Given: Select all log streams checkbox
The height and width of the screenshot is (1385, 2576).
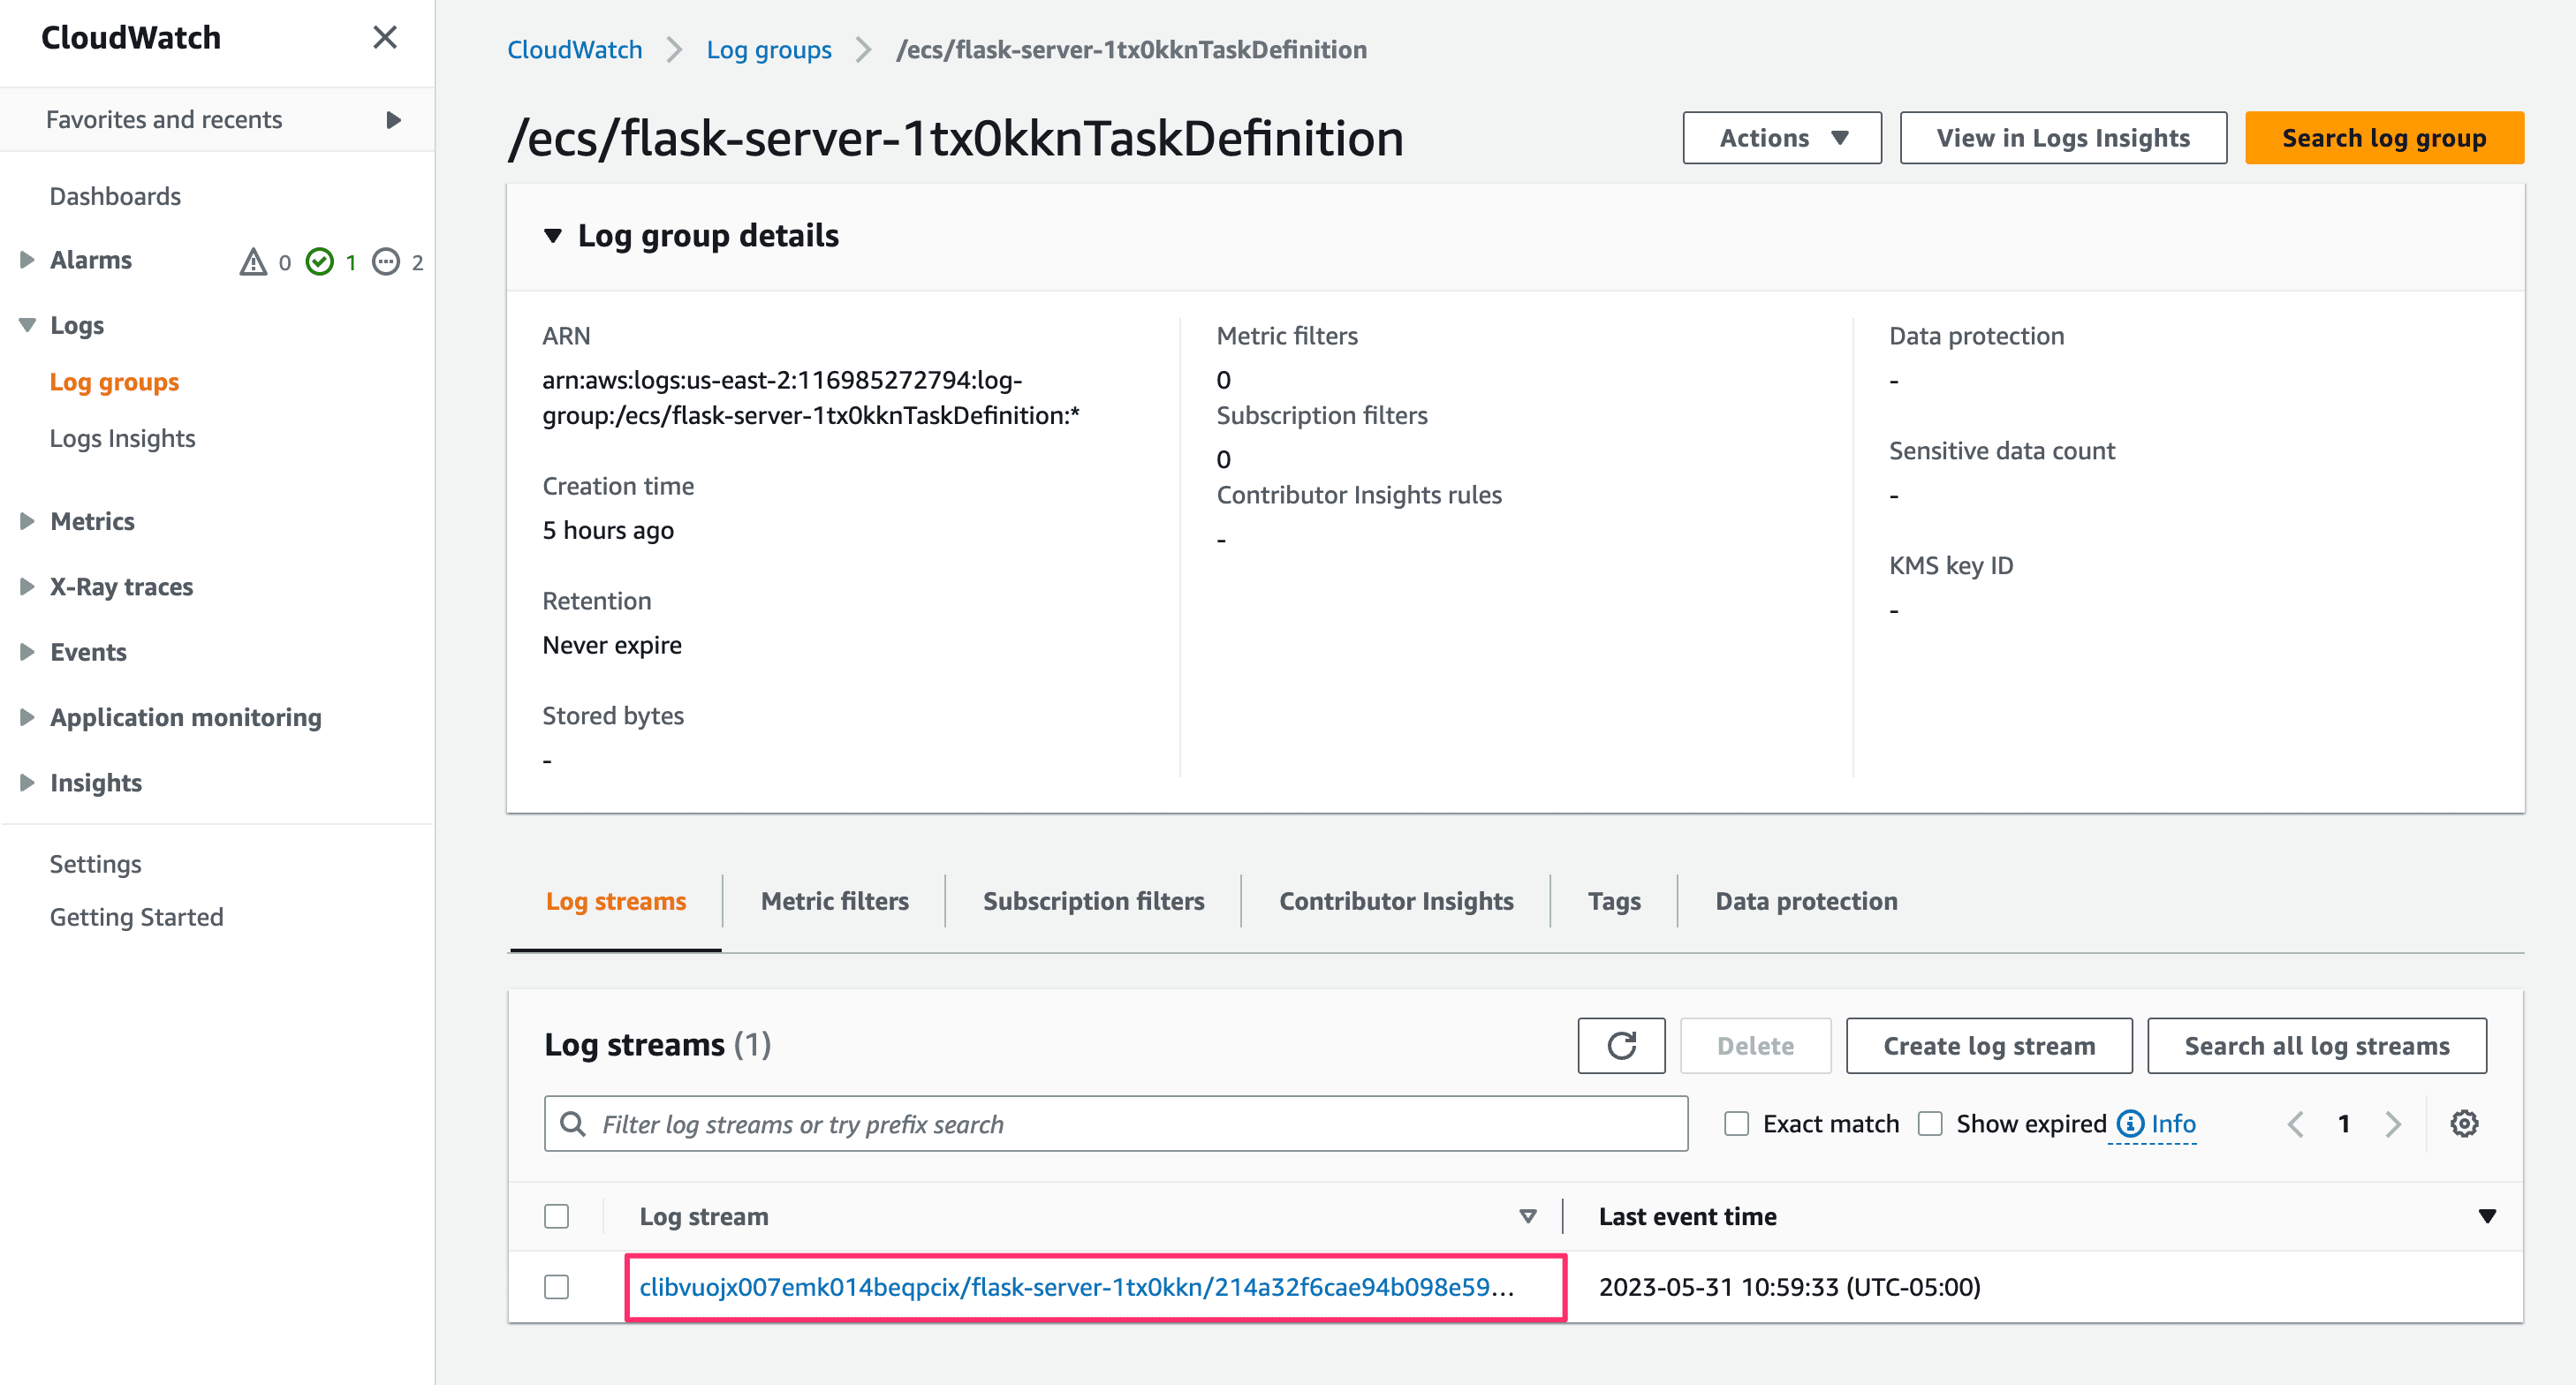Looking at the screenshot, I should tap(557, 1217).
